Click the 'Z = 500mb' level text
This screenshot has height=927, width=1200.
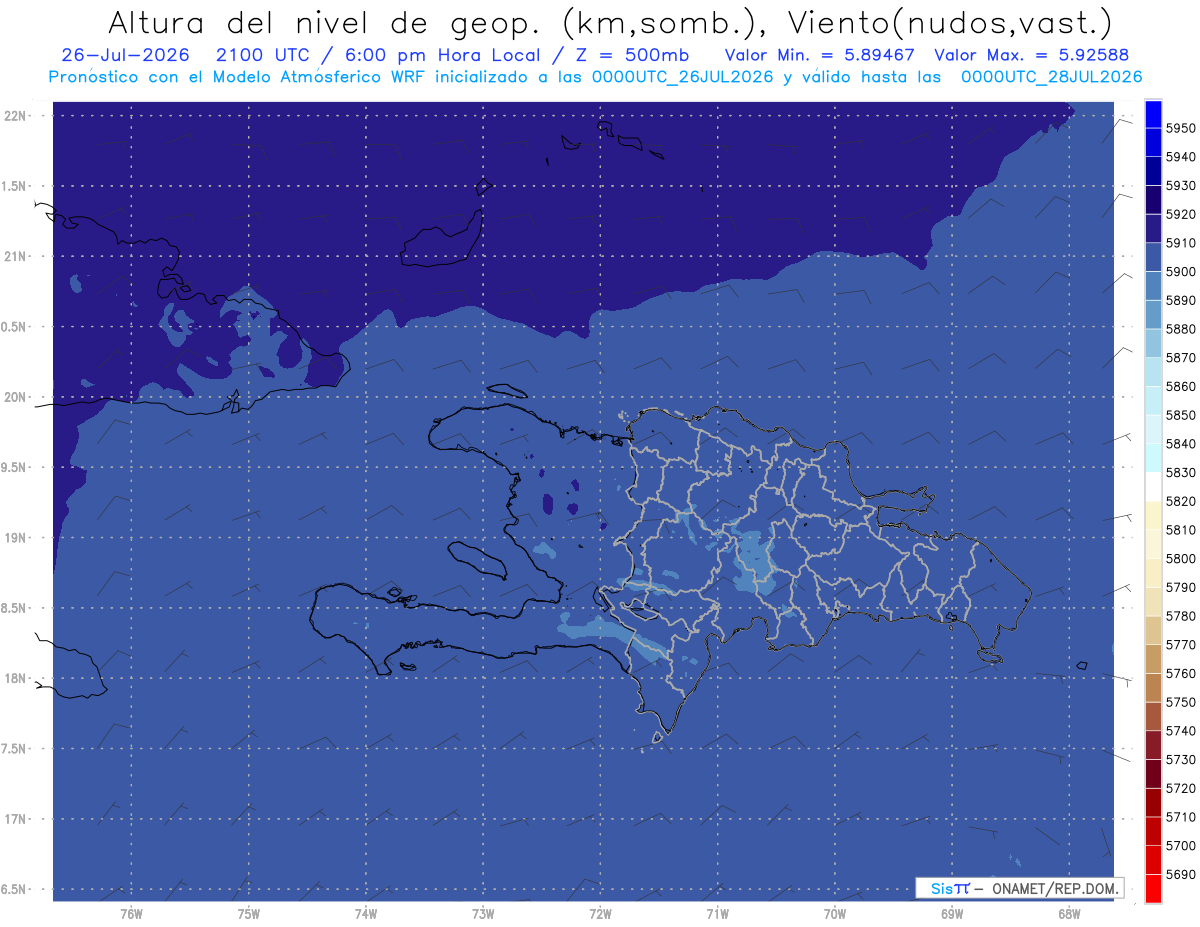pos(631,56)
